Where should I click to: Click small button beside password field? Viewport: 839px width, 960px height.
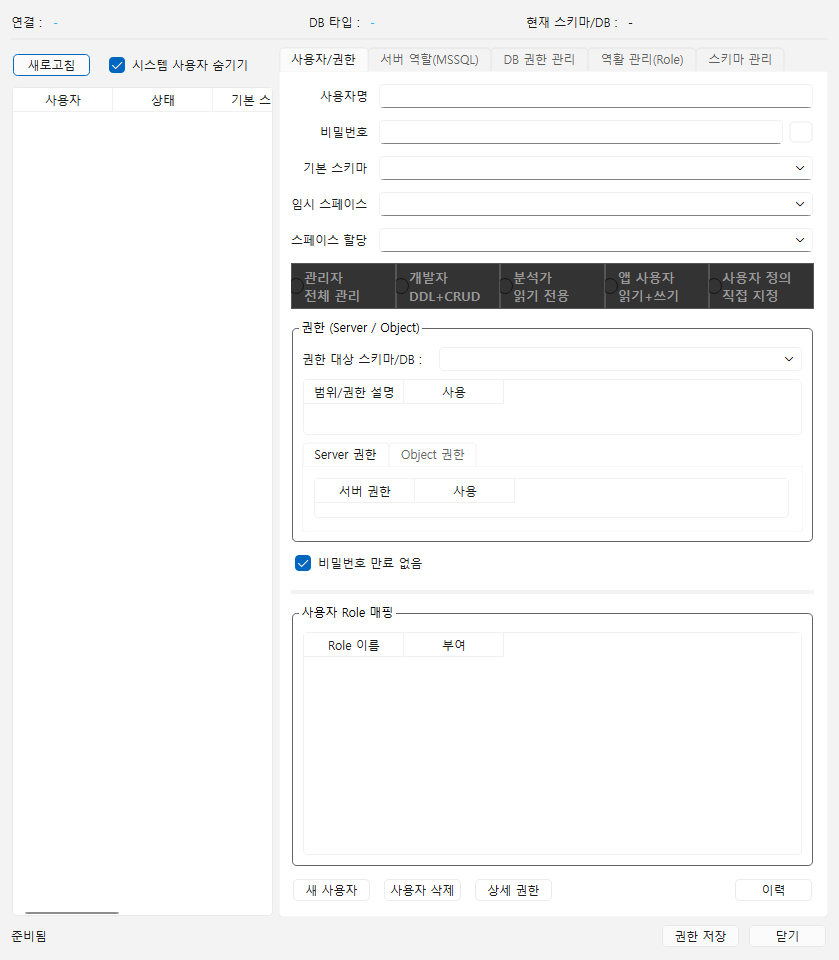point(801,132)
